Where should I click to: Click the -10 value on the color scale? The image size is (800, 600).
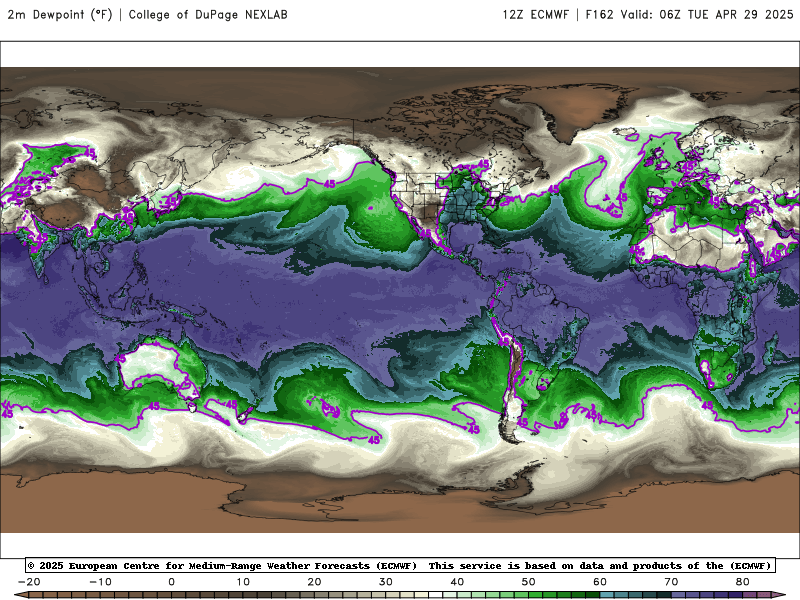[x=100, y=582]
